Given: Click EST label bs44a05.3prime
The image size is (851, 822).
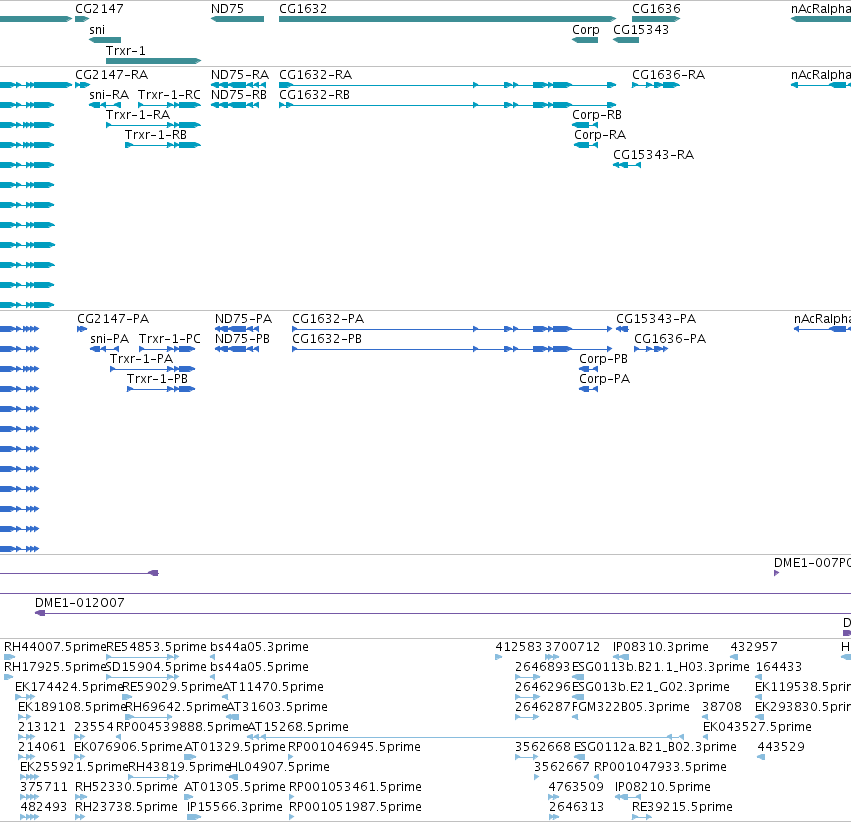Looking at the screenshot, I should click(x=259, y=647).
